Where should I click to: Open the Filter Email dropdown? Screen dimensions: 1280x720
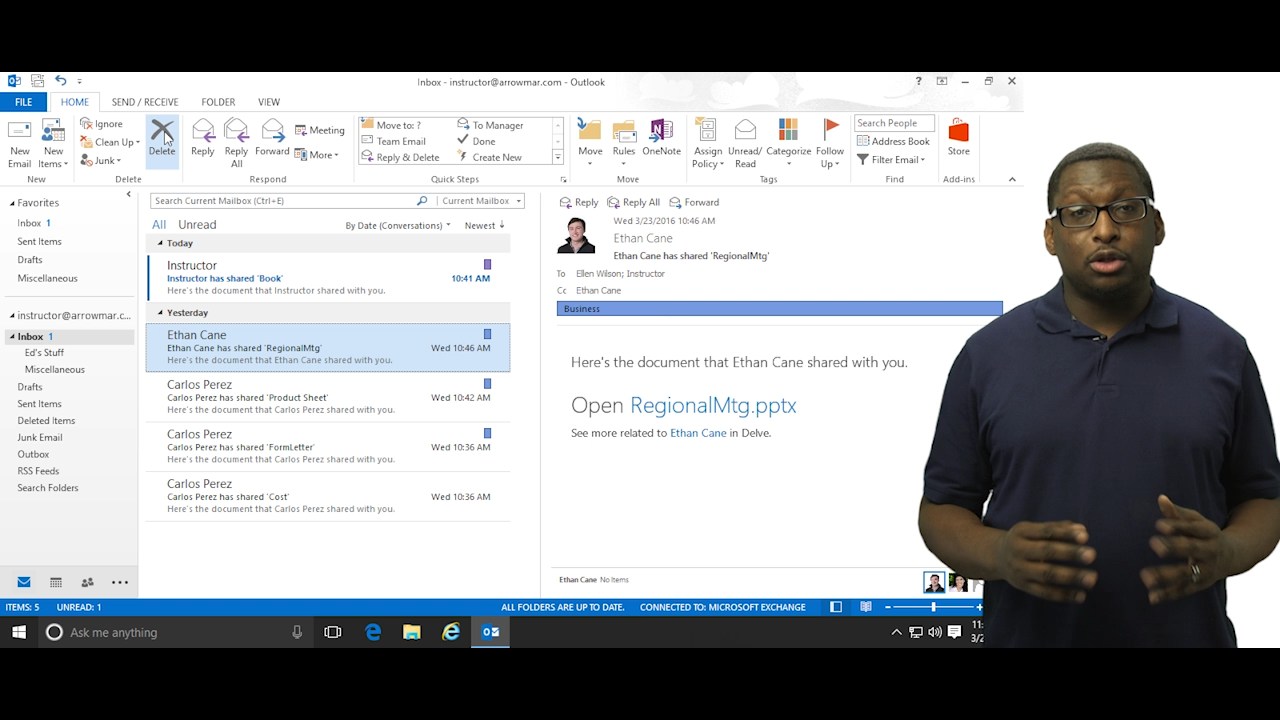890,160
